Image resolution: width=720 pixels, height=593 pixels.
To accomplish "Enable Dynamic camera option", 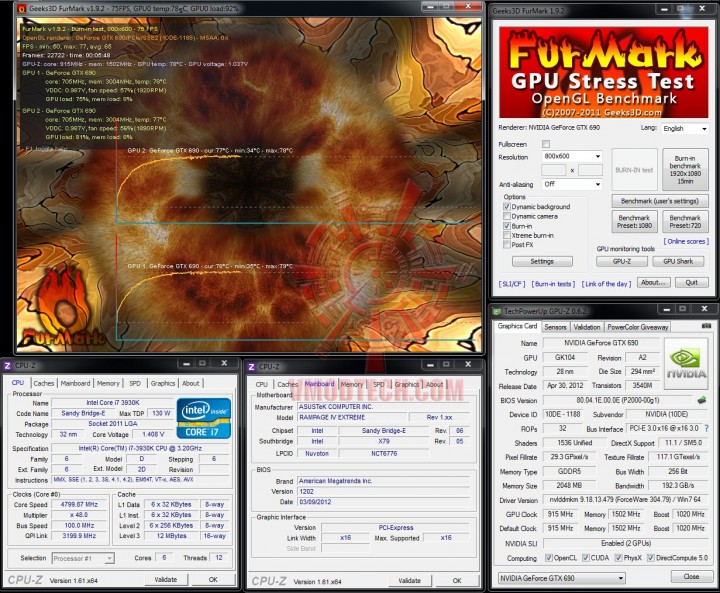I will coord(507,216).
